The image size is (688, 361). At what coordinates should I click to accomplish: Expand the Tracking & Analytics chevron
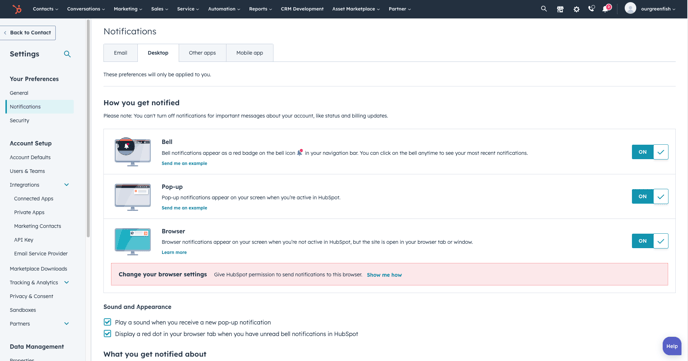click(x=67, y=282)
